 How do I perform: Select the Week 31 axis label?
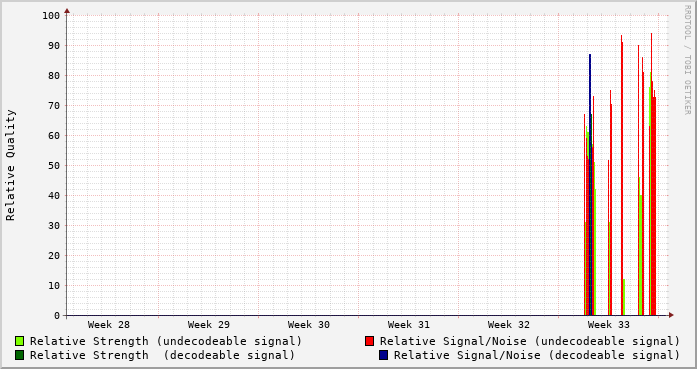coord(409,325)
